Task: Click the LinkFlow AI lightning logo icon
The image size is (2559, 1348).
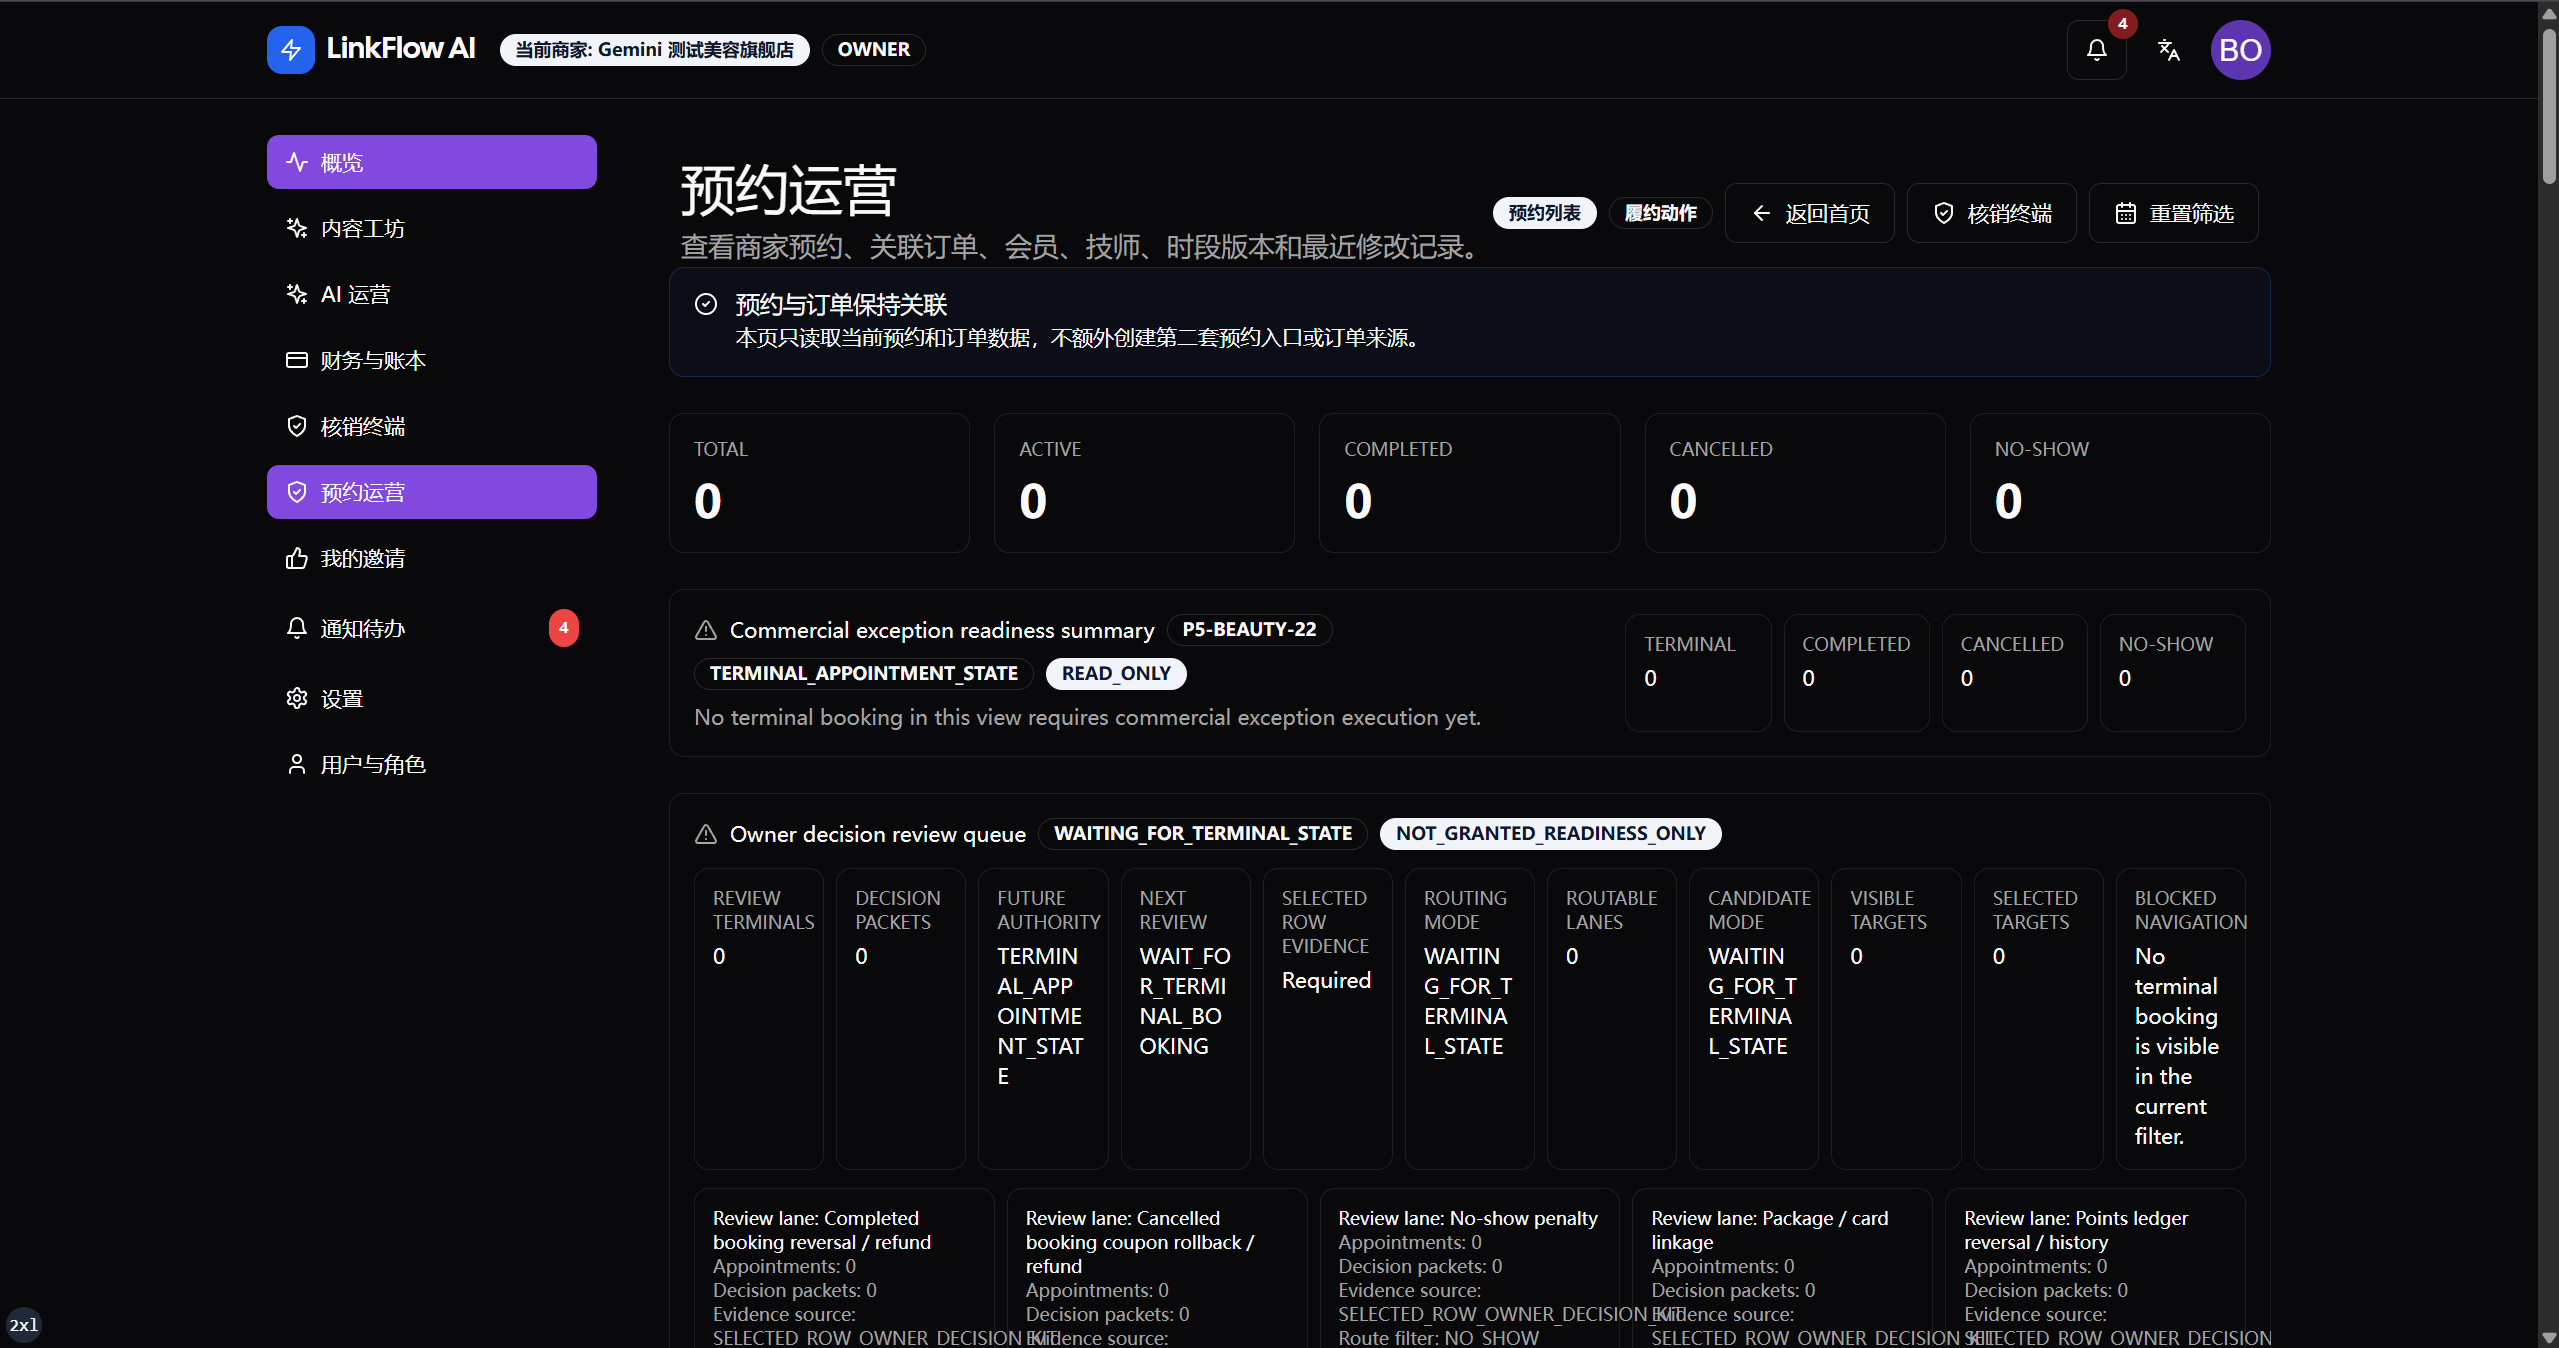Action: 291,50
